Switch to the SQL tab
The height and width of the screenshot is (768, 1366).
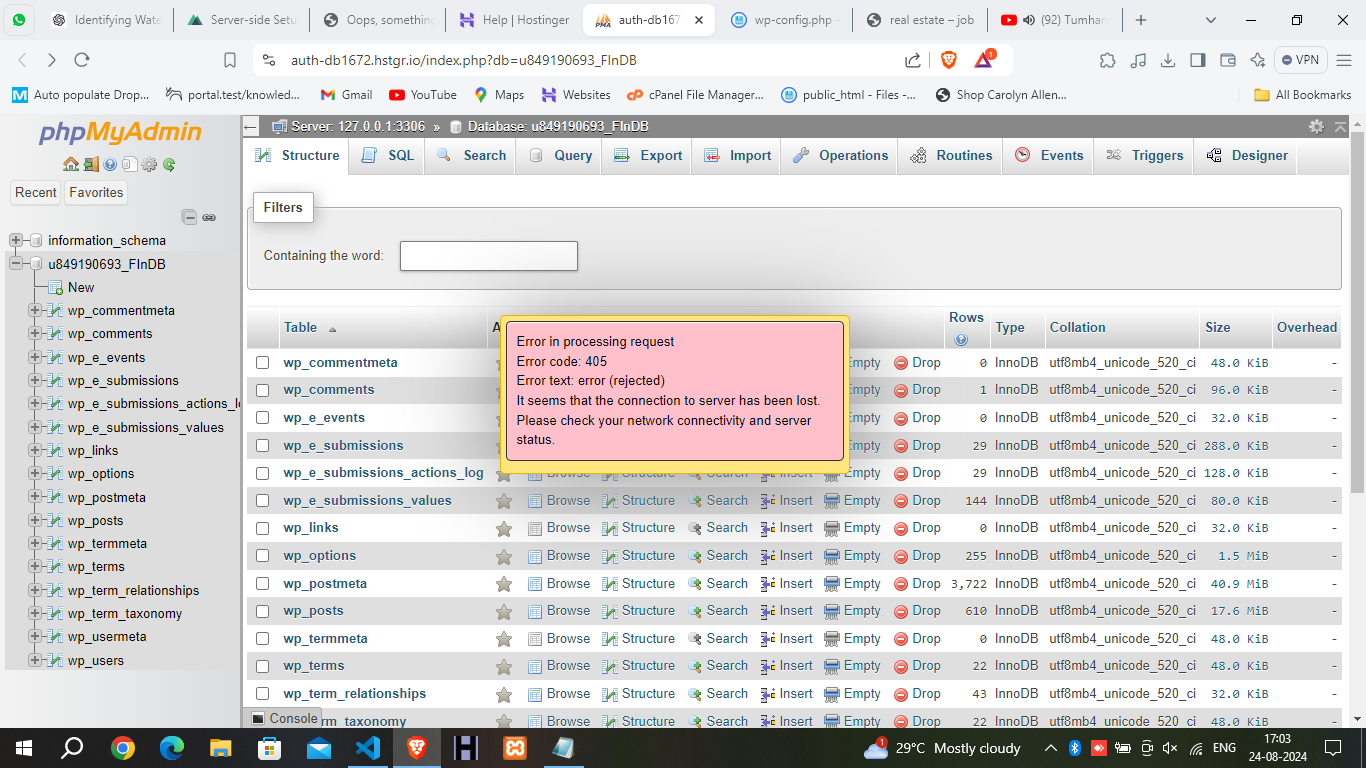[x=387, y=156]
